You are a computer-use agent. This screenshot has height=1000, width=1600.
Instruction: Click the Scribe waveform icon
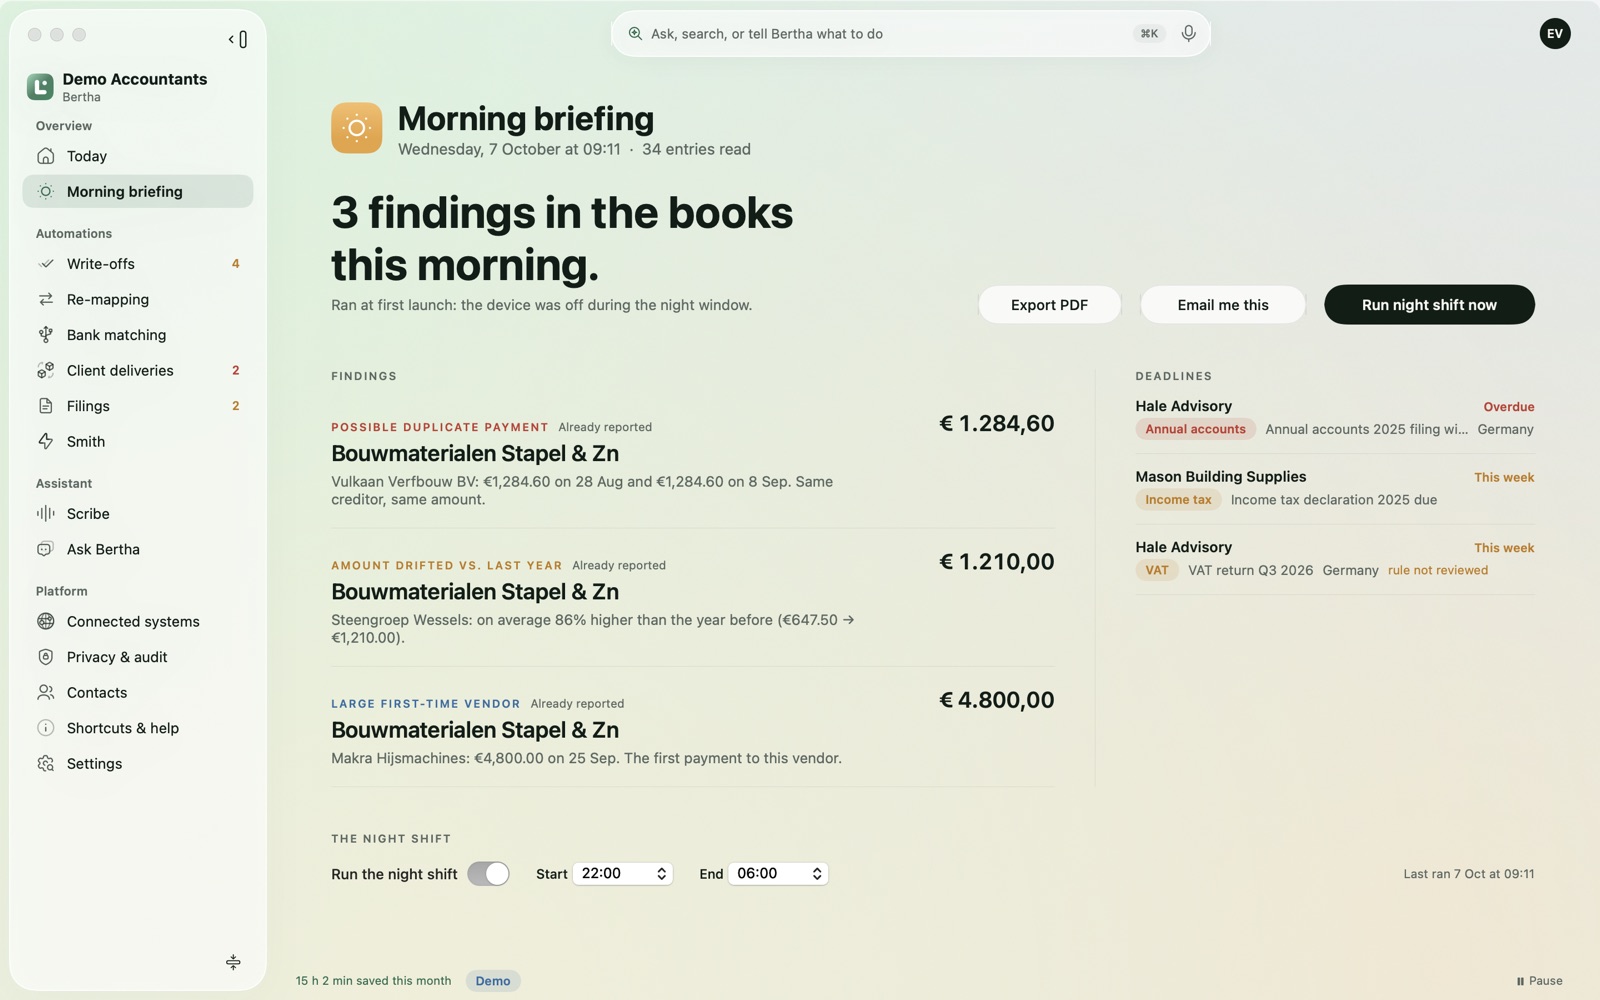(x=46, y=513)
